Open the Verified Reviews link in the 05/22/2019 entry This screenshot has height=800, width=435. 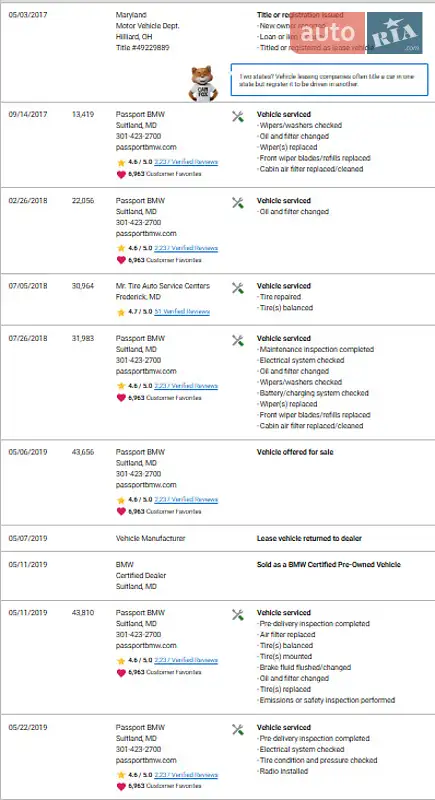[186, 775]
